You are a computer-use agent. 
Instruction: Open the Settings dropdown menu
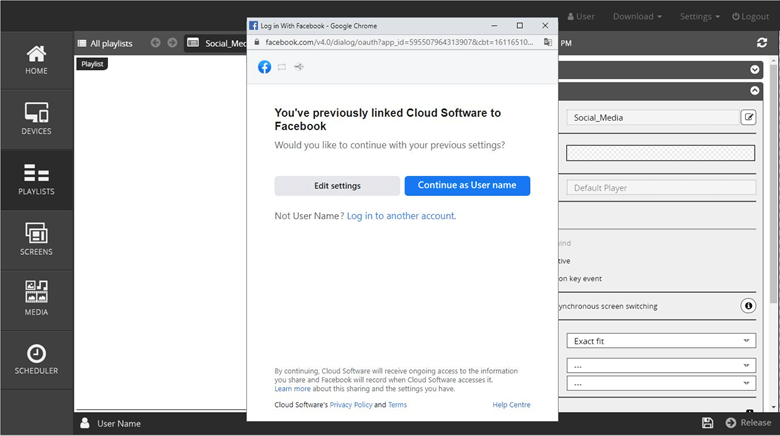pyautogui.click(x=700, y=16)
